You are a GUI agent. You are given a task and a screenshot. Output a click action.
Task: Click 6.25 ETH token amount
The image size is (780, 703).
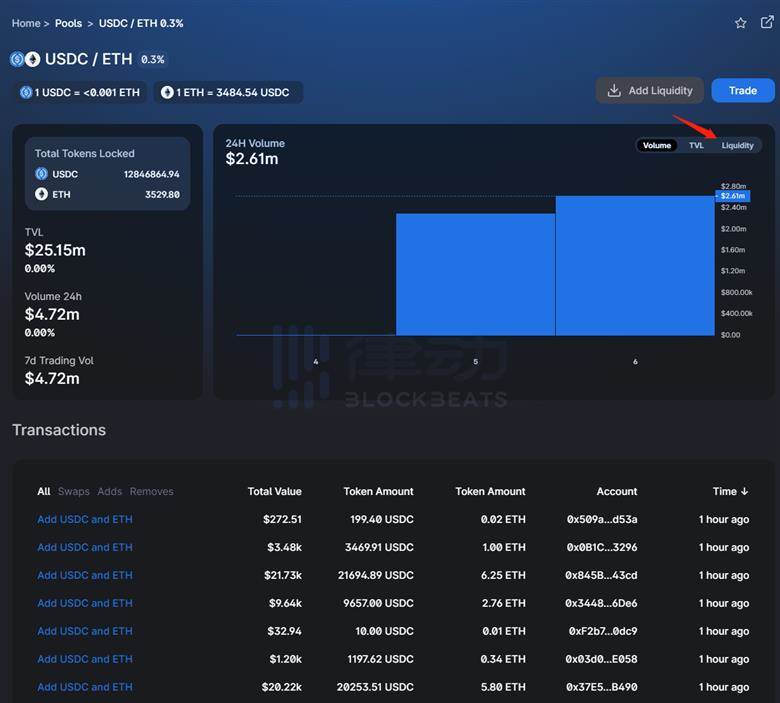(503, 575)
